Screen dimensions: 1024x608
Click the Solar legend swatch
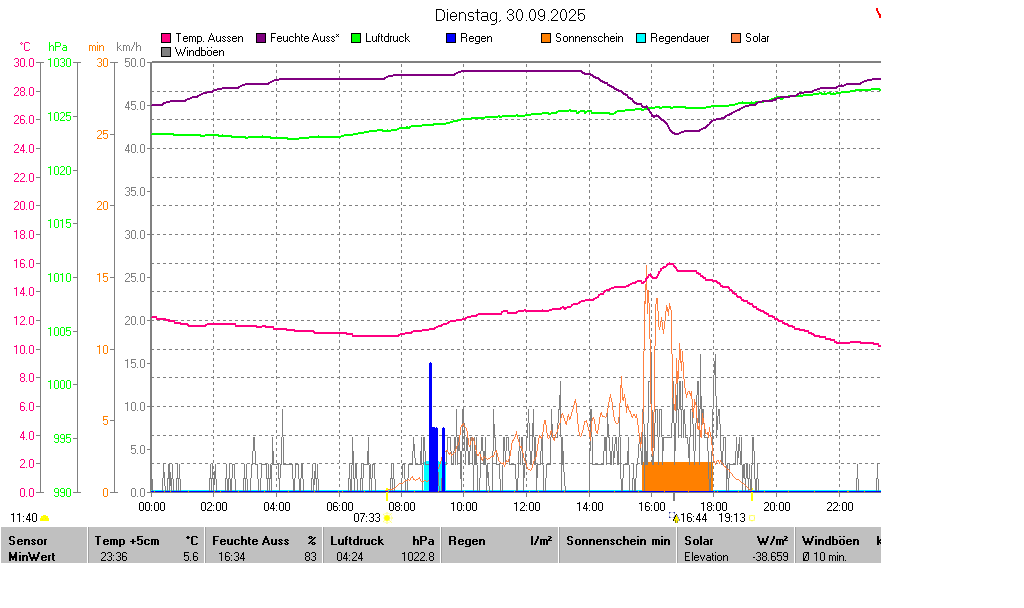[736, 38]
